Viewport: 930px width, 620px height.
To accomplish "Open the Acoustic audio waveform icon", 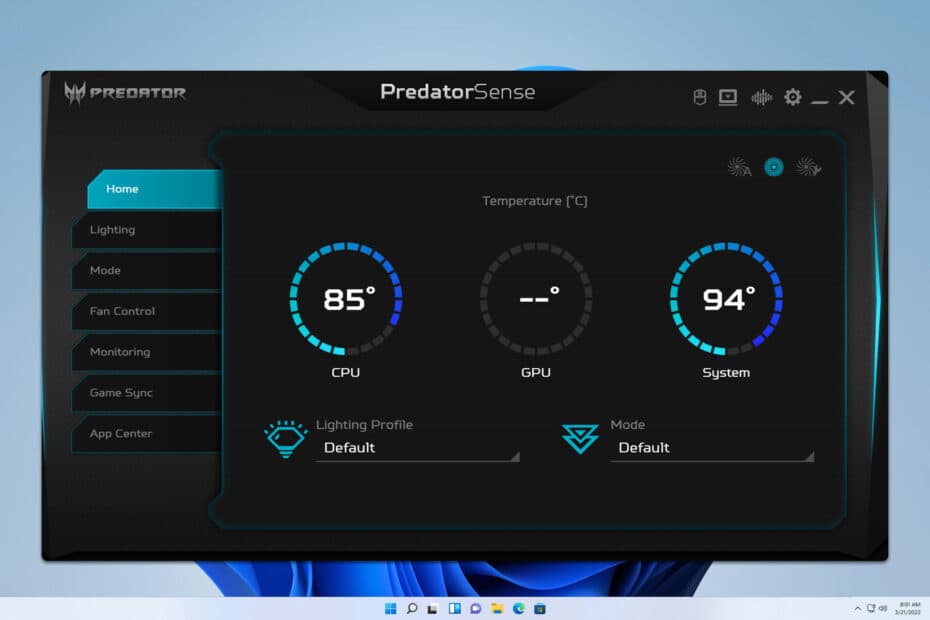I will click(x=761, y=97).
